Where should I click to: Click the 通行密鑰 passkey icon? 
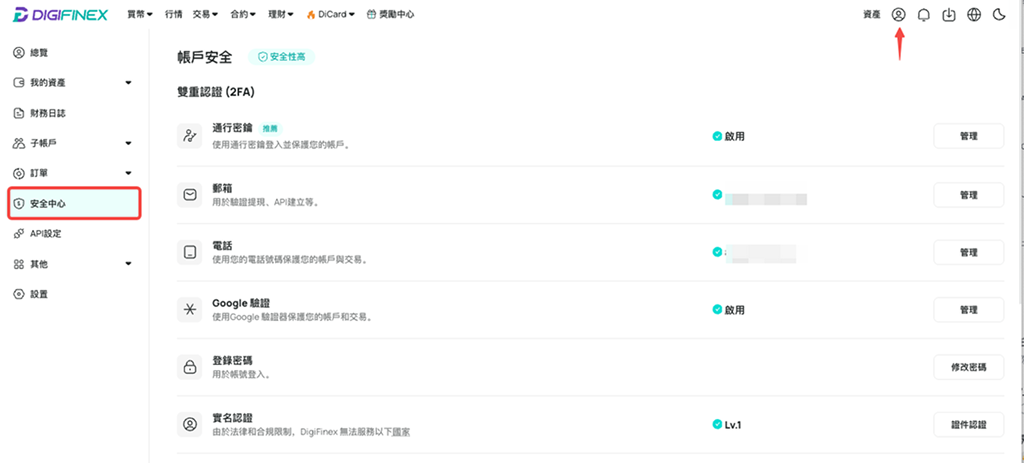tap(189, 136)
